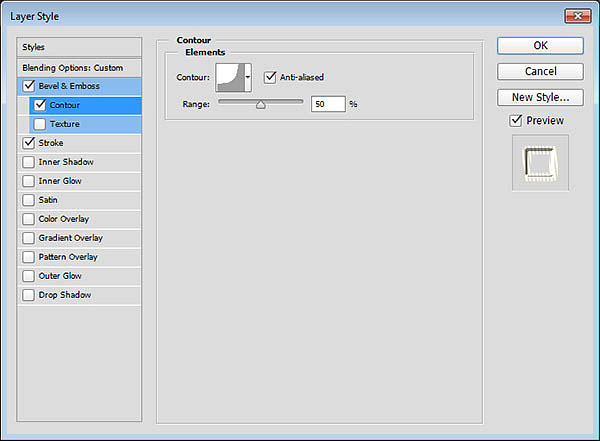Uncheck the Contour sub-effect checkbox

(x=40, y=105)
